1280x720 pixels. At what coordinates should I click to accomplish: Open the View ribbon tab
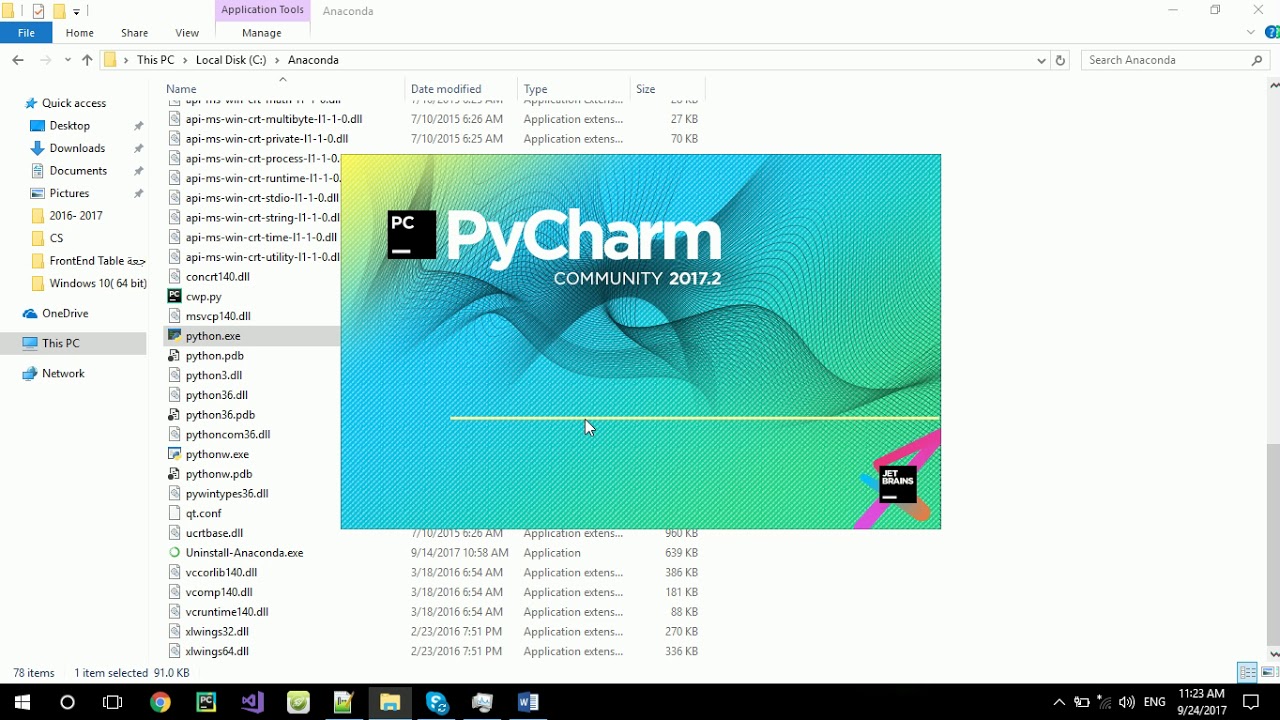pos(187,33)
